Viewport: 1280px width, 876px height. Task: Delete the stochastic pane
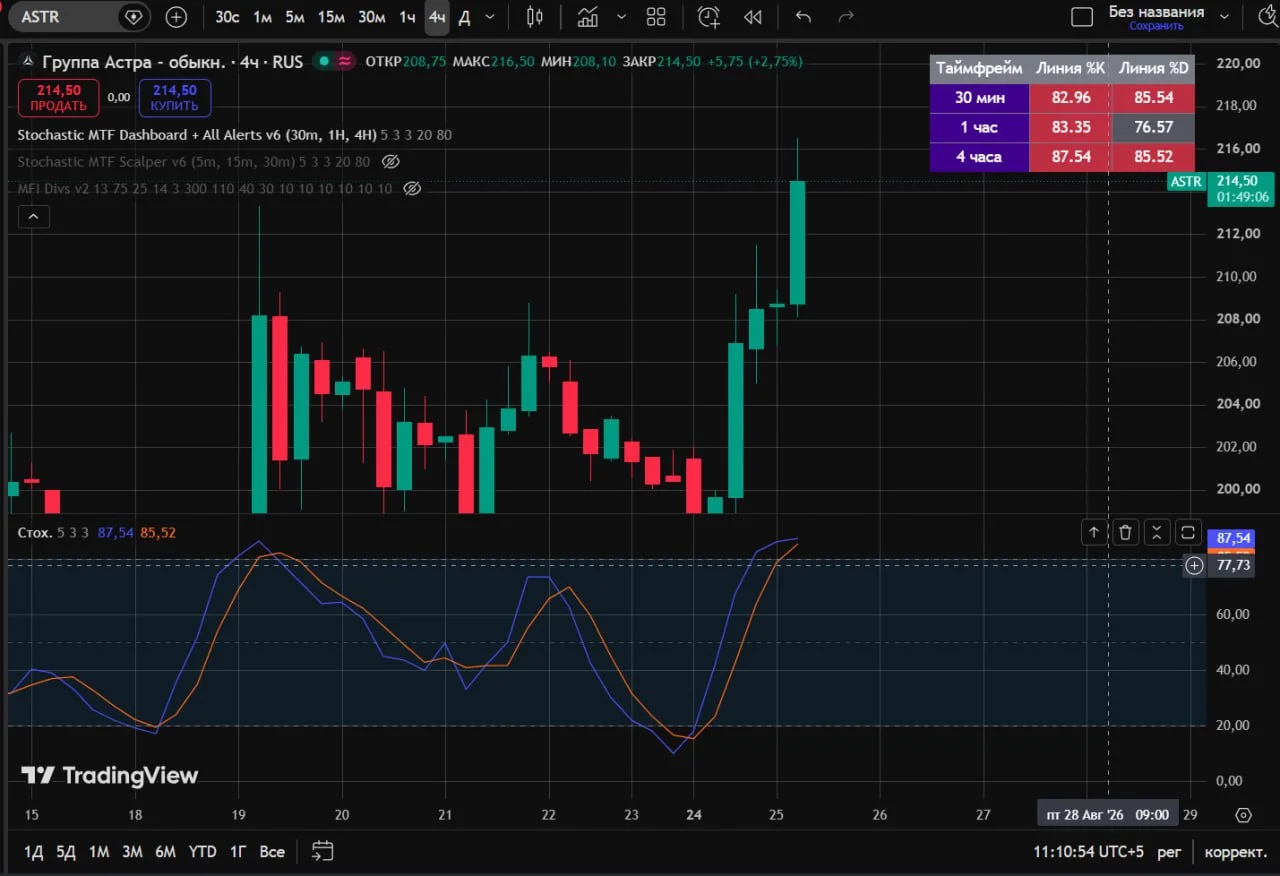tap(1125, 532)
